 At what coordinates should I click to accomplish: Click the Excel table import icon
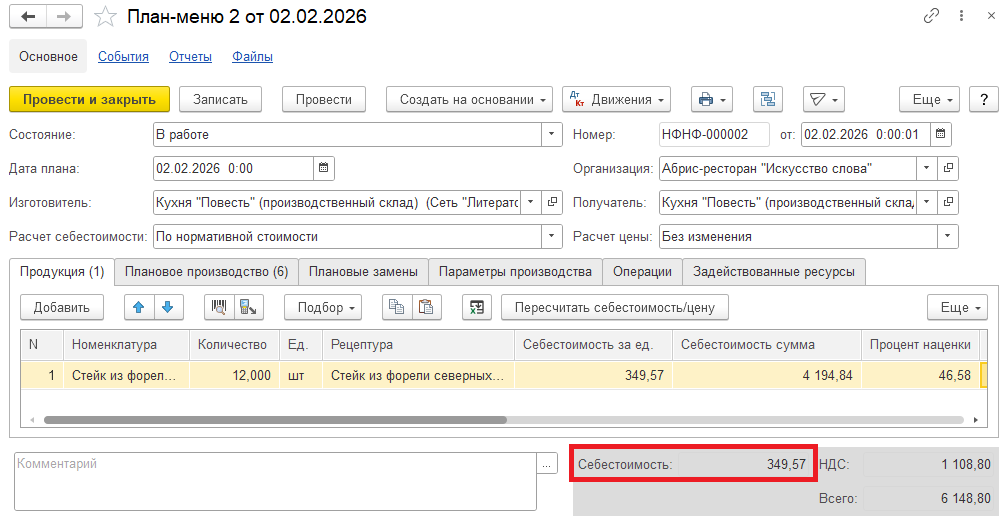(477, 307)
